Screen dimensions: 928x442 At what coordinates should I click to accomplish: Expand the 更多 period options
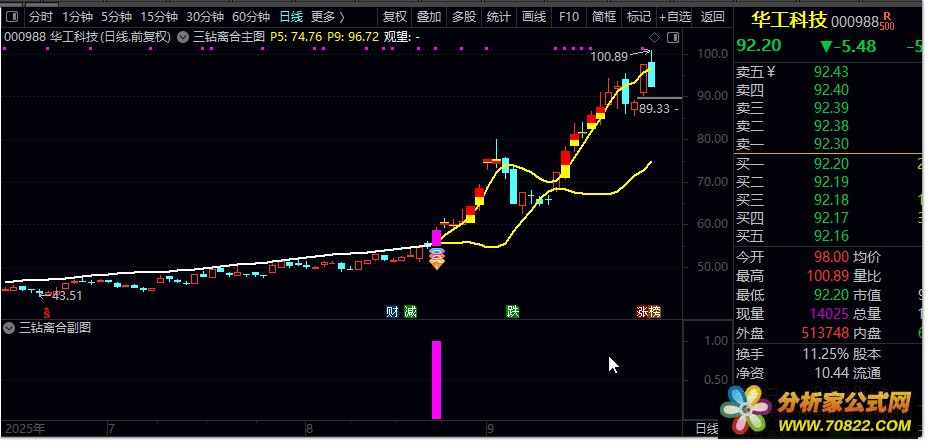pyautogui.click(x=328, y=16)
